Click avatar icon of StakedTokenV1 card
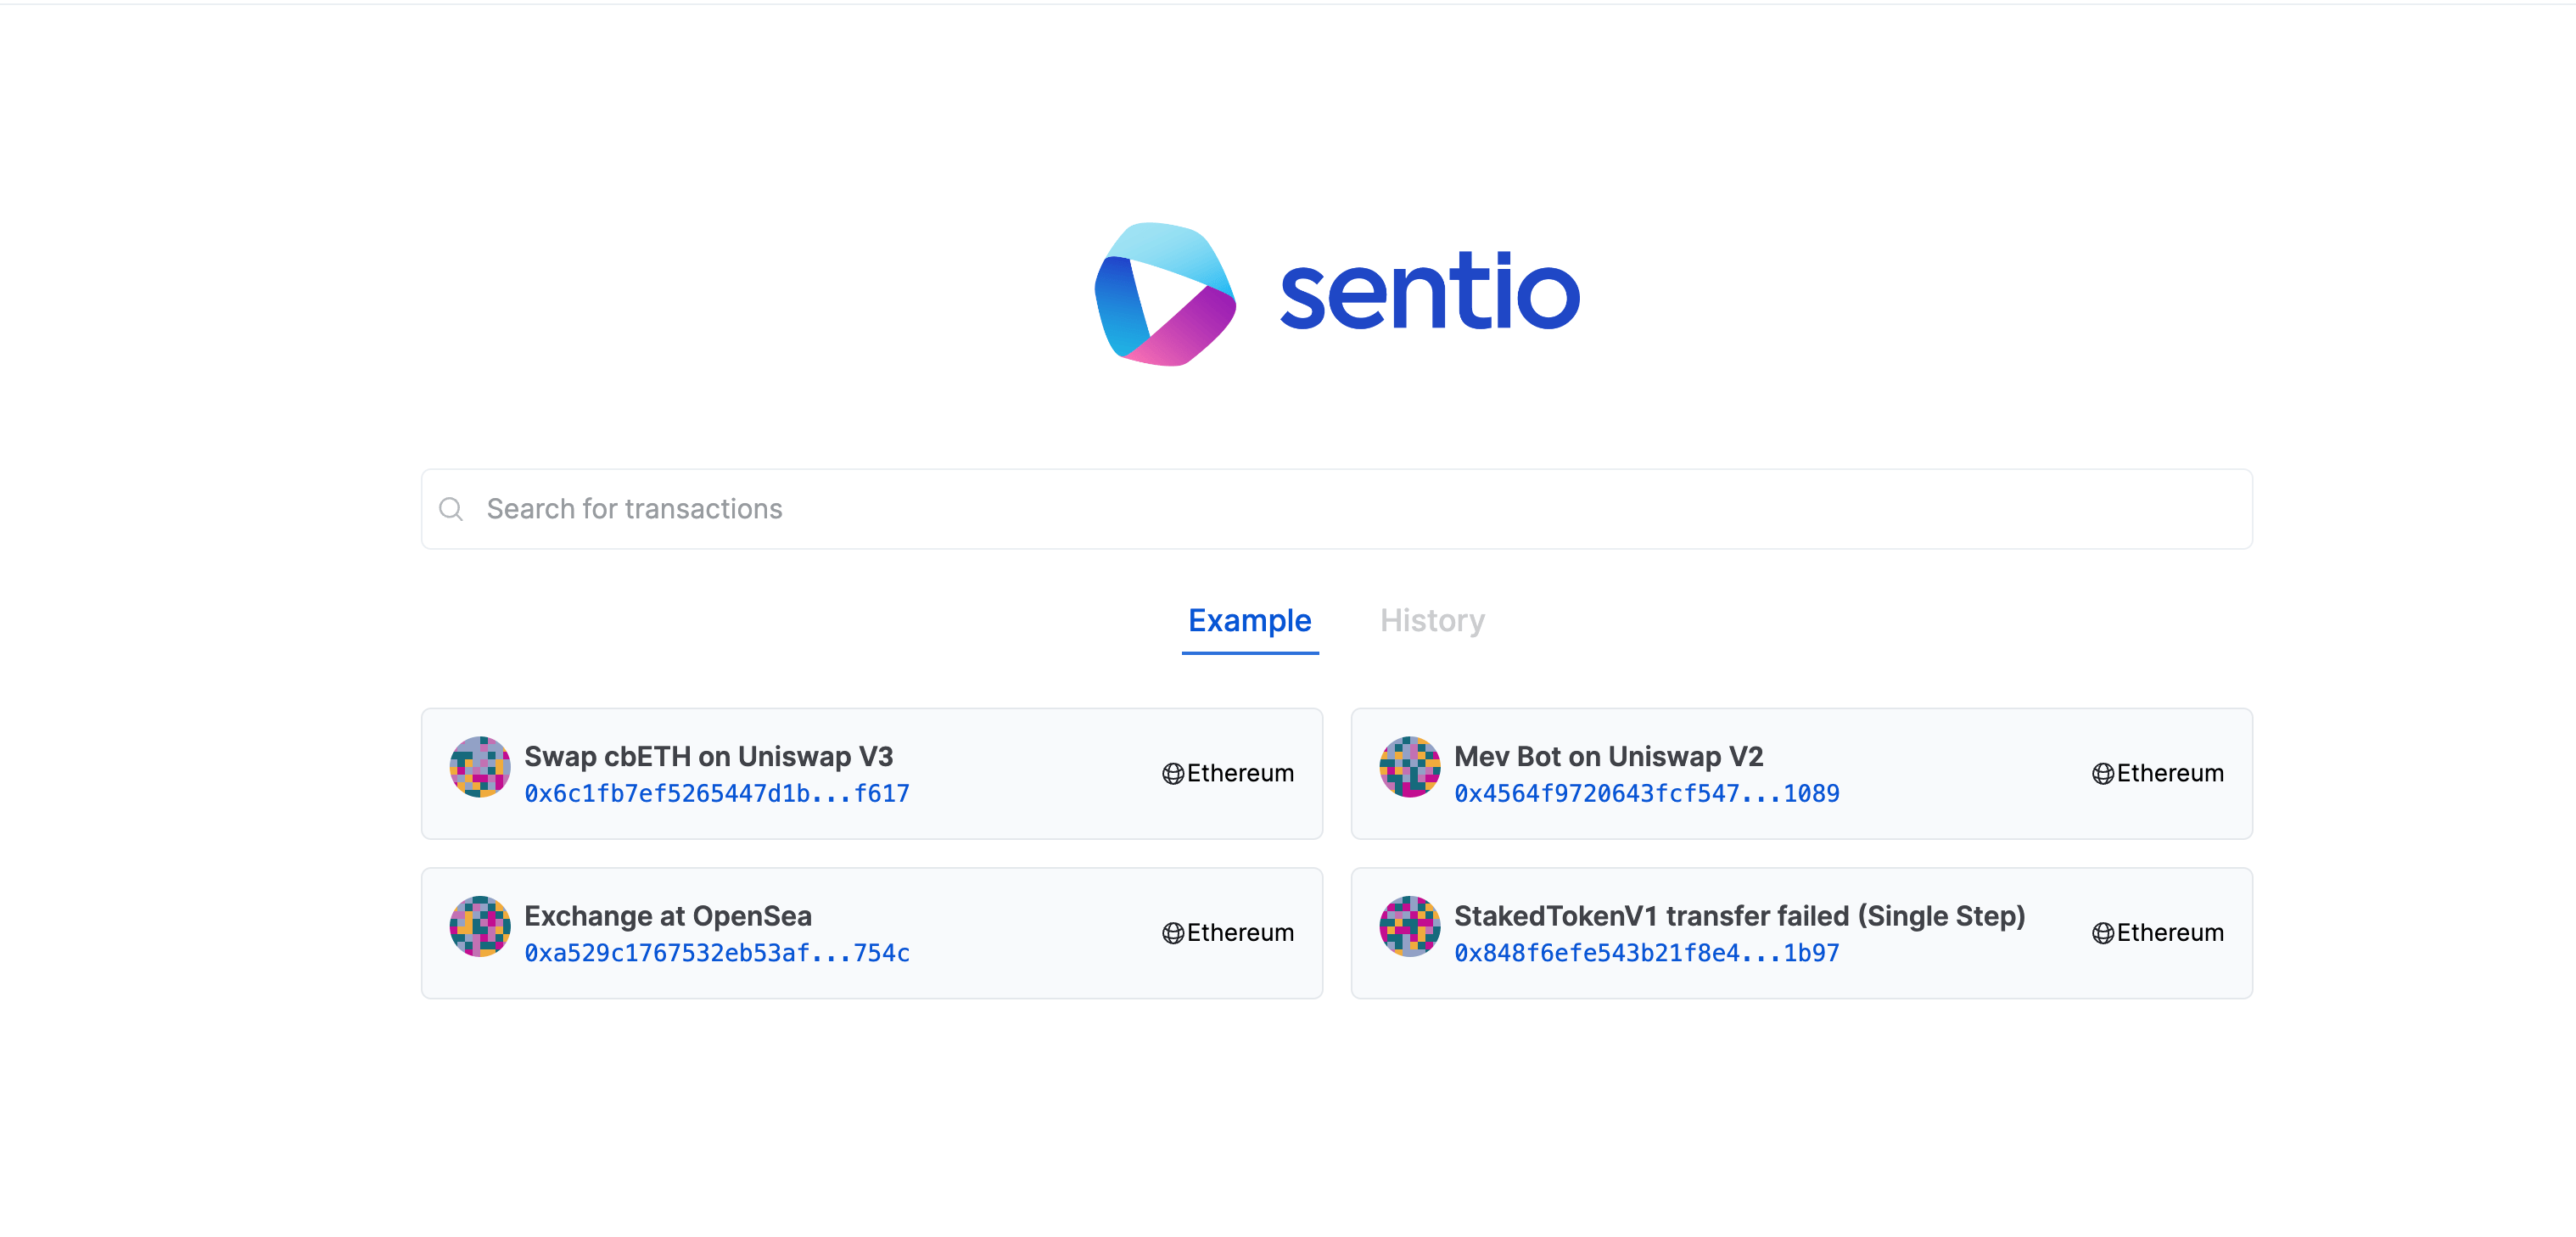The height and width of the screenshot is (1237, 2576). (1409, 926)
